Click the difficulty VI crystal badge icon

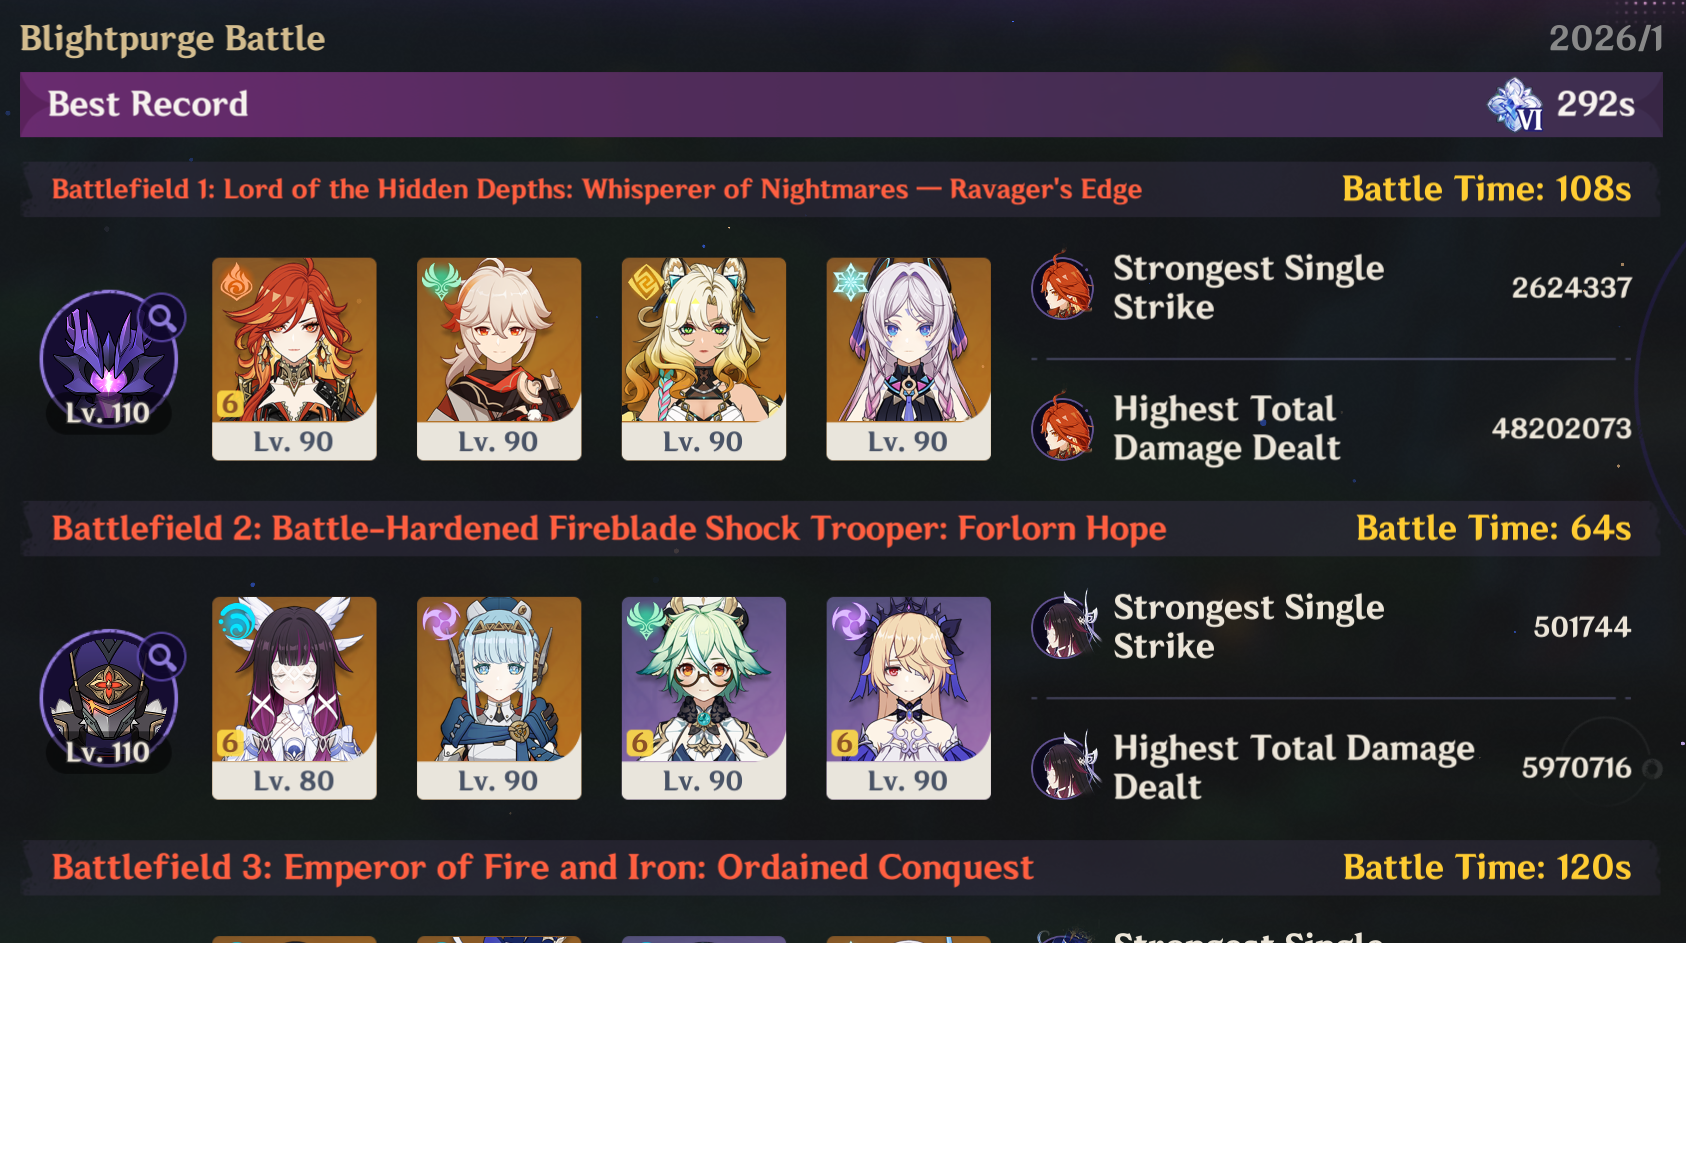click(1515, 105)
